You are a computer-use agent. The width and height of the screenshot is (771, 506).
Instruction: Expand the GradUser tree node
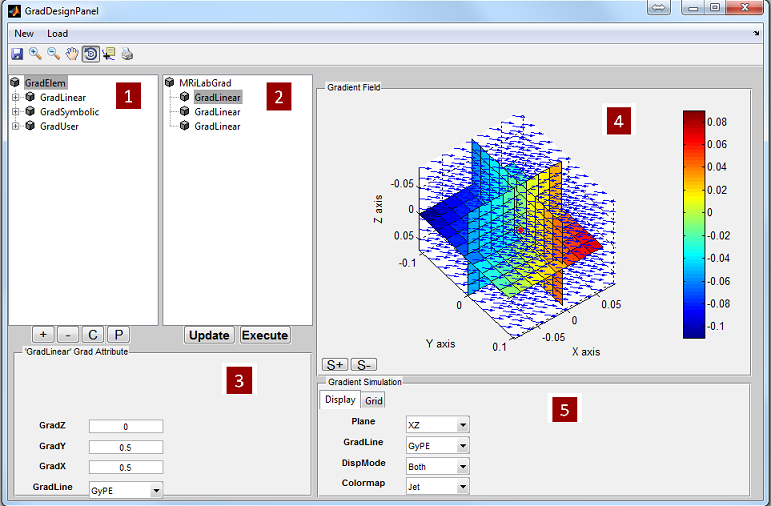(x=16, y=126)
